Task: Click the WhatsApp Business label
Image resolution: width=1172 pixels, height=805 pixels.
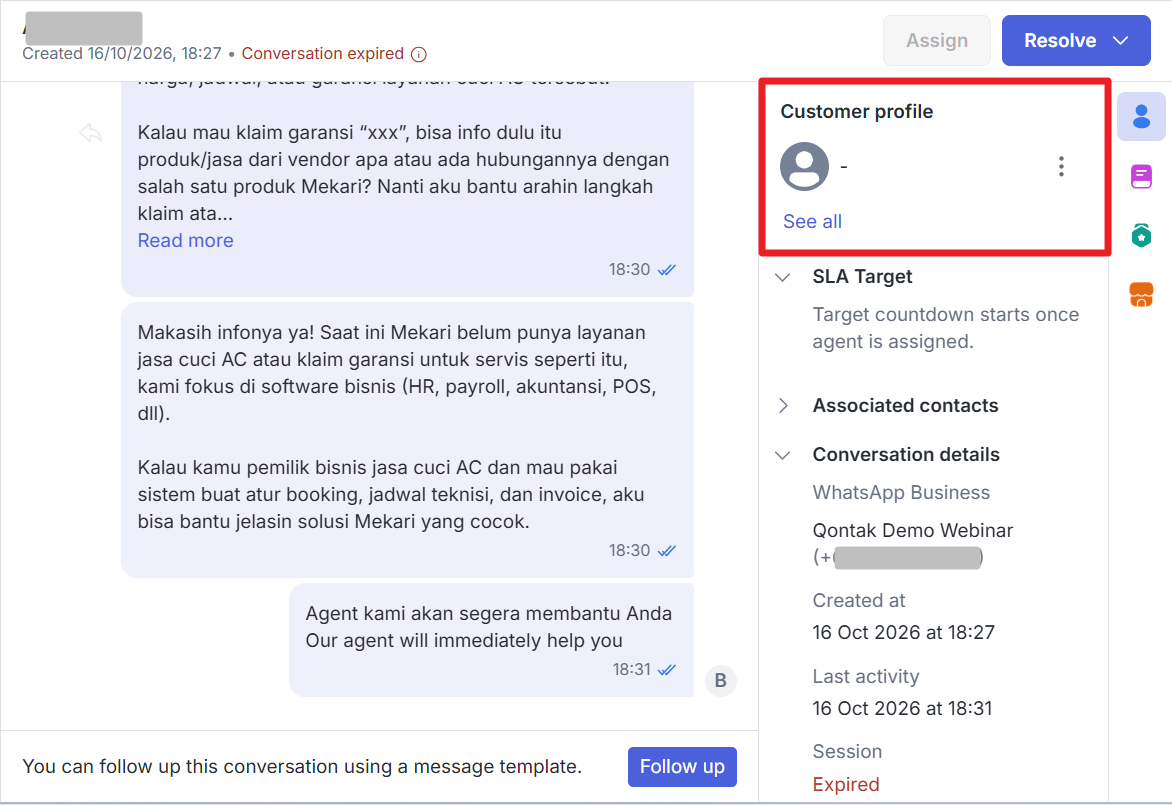Action: 901,493
